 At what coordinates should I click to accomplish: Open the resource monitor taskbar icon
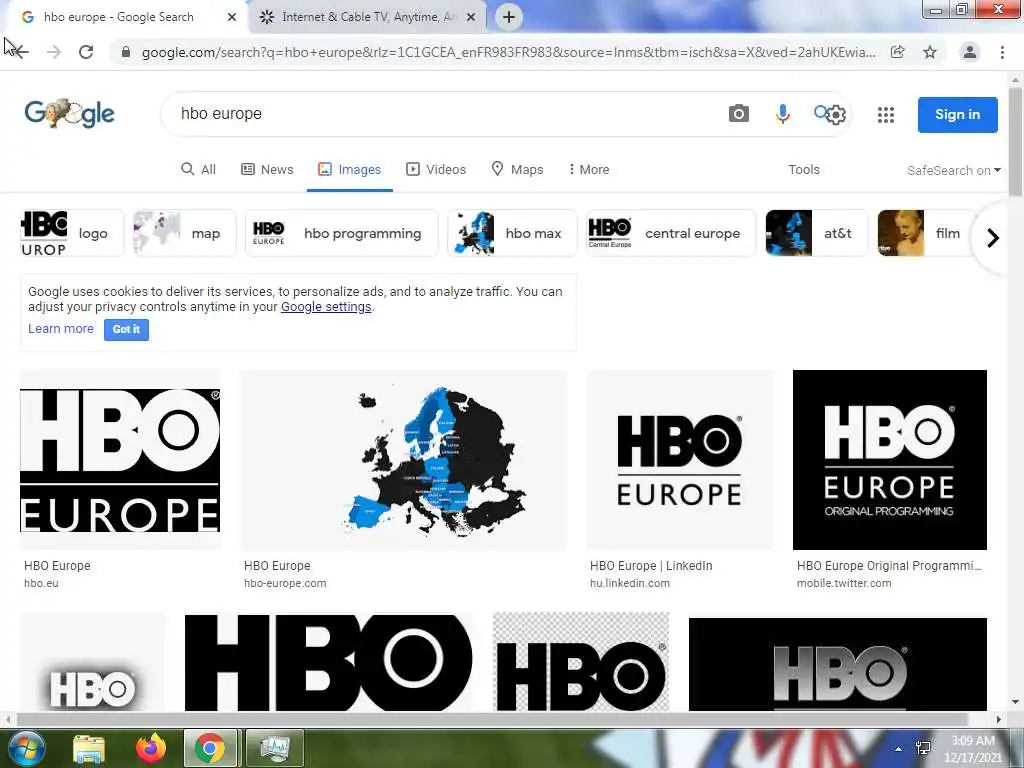274,748
